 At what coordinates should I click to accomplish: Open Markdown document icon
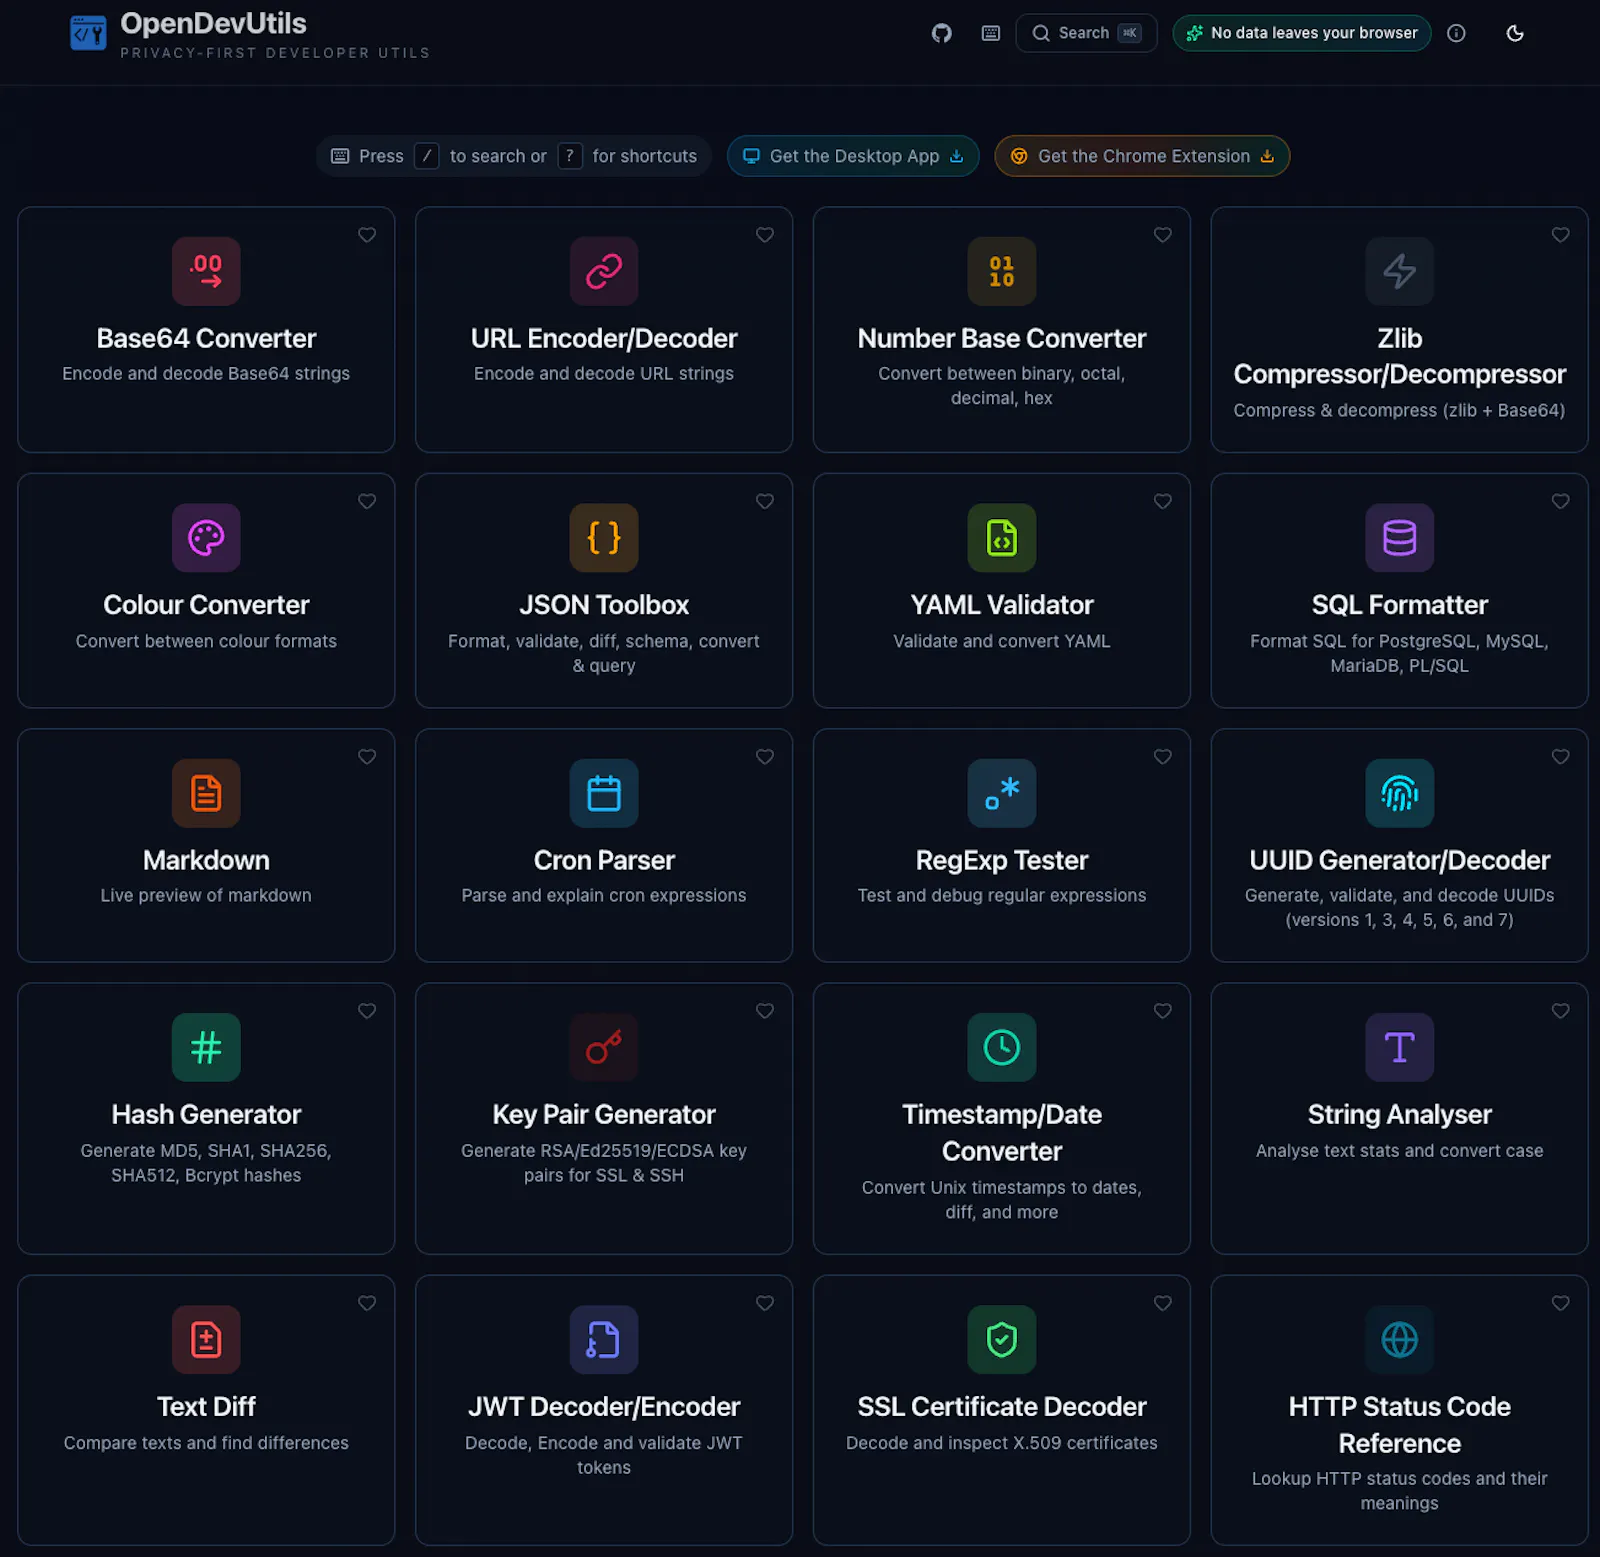point(206,793)
